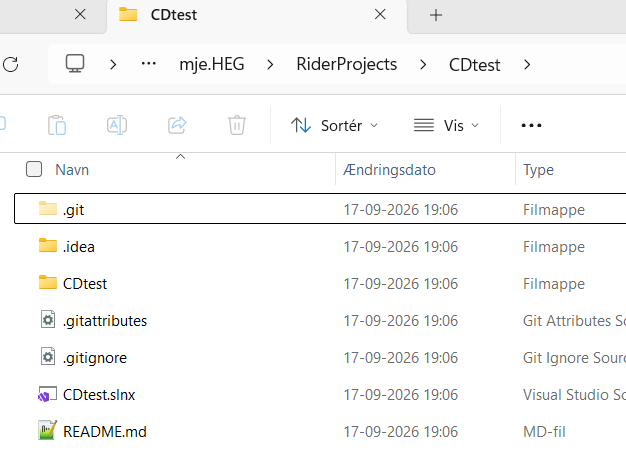Expand chevron after RiderProjects
The height and width of the screenshot is (473, 626).
tap(423, 64)
